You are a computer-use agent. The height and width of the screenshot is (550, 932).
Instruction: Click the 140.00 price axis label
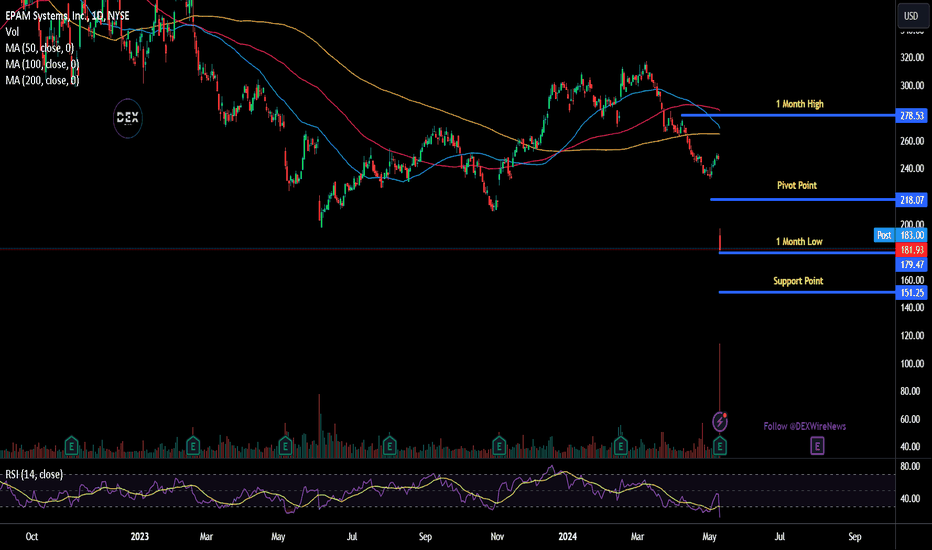click(912, 307)
